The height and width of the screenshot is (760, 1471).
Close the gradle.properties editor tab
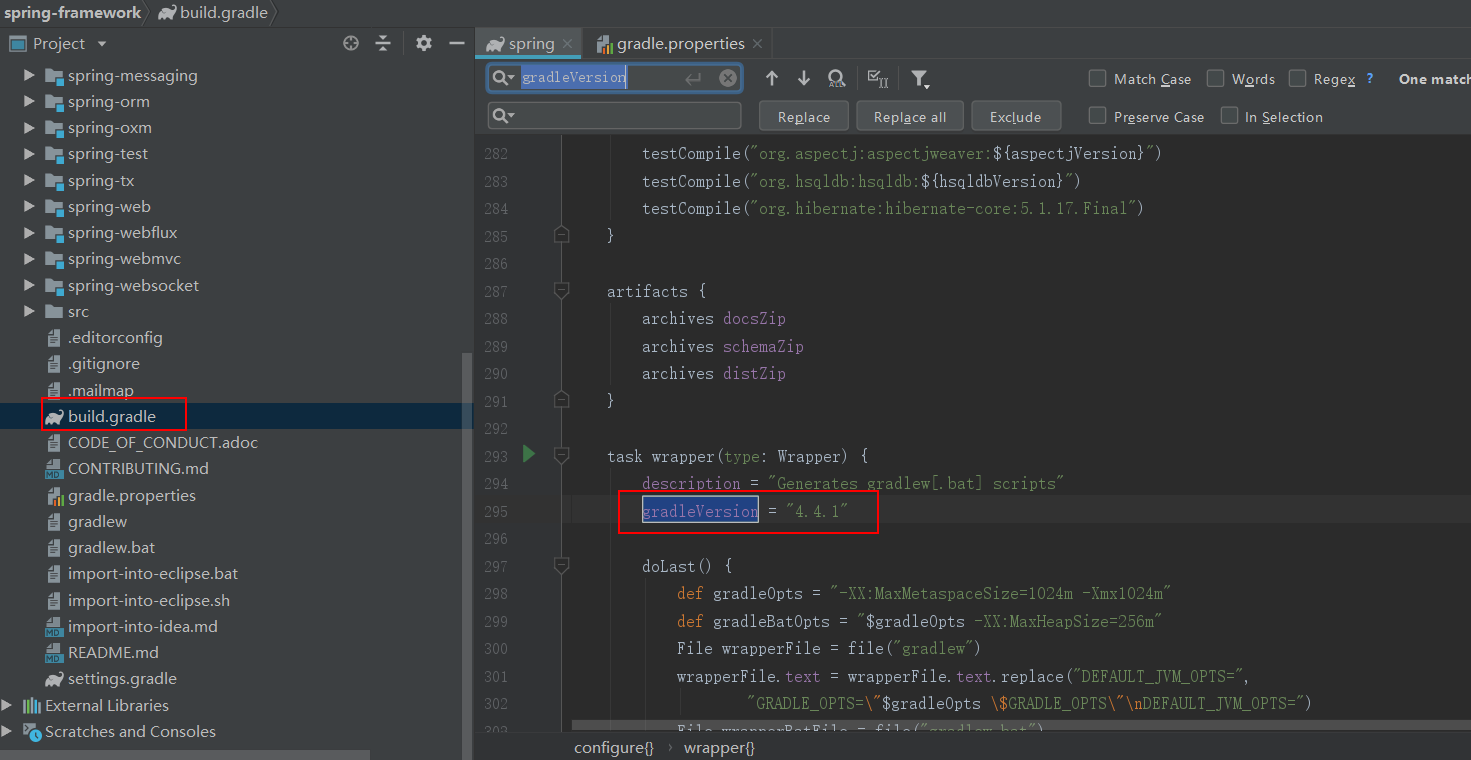tap(757, 44)
